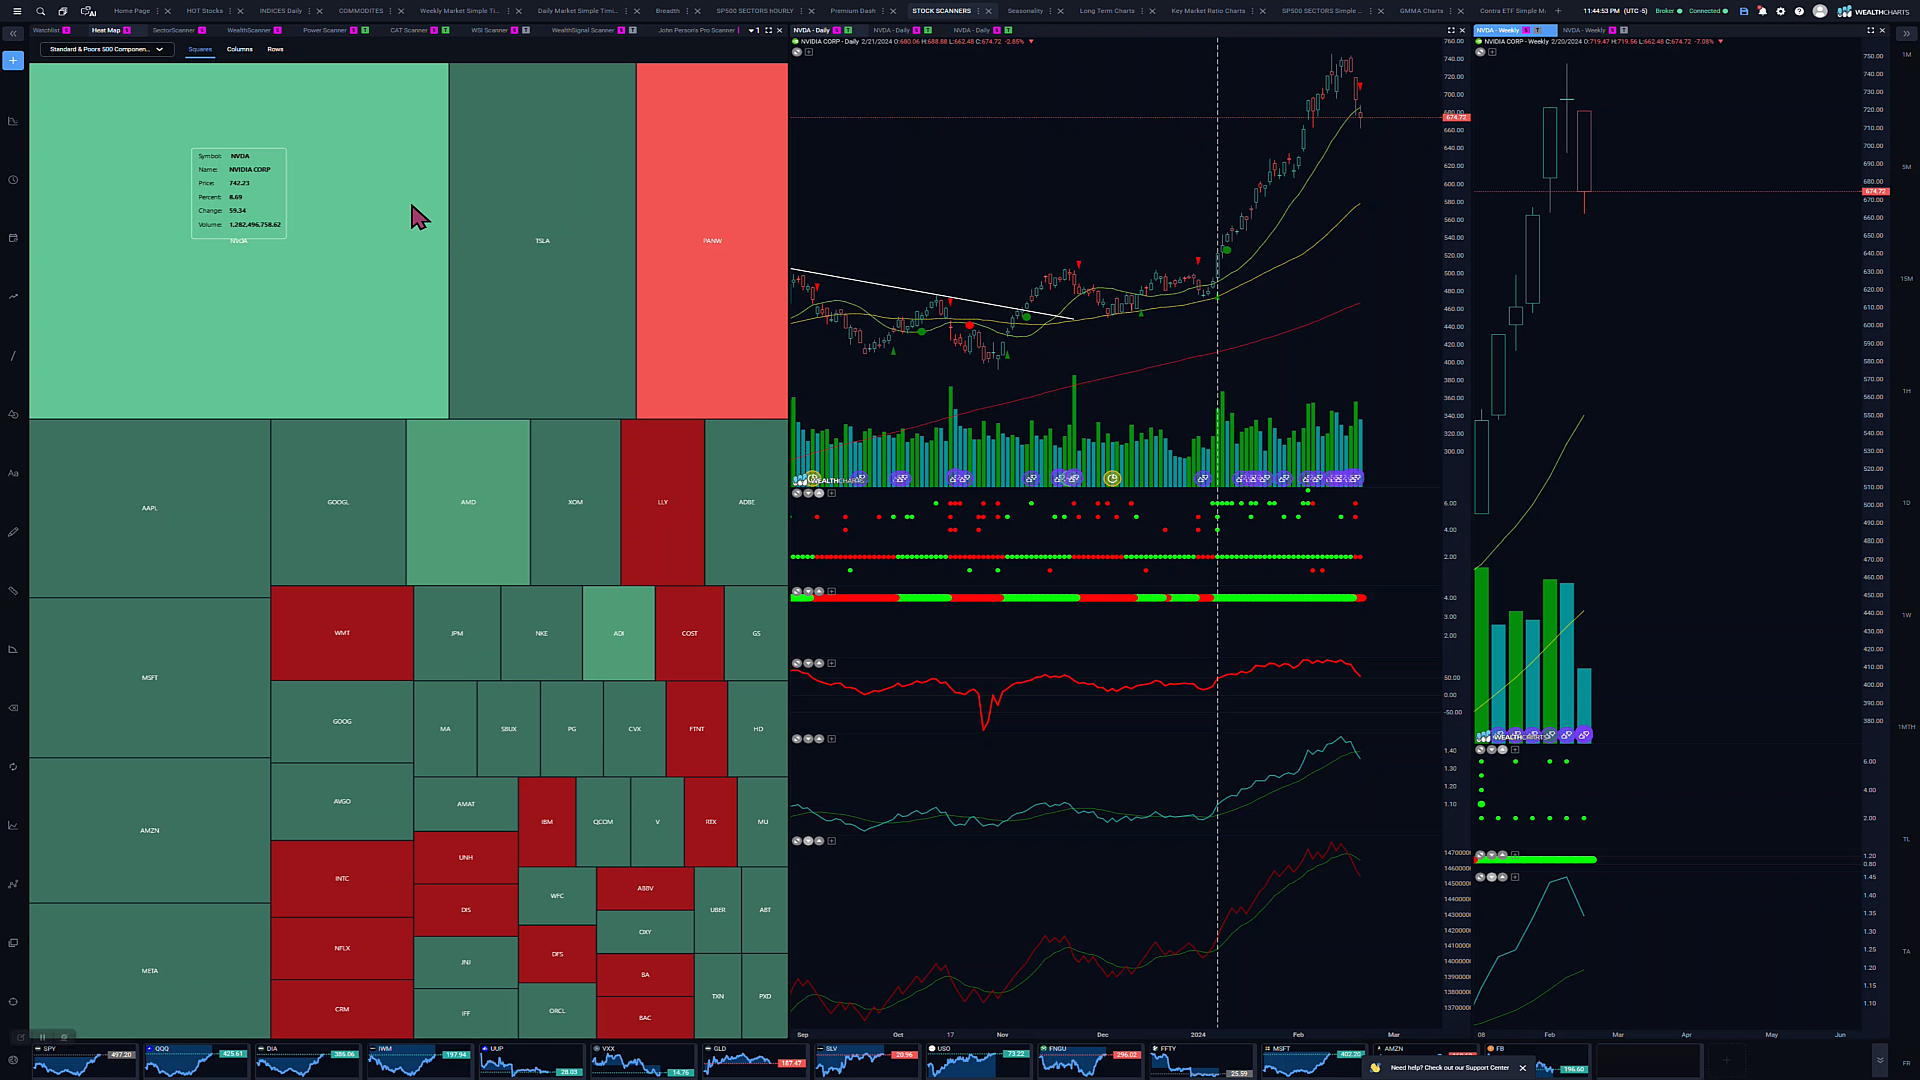Click the PANW red heat map tile
Image resolution: width=1920 pixels, height=1080 pixels.
(712, 241)
